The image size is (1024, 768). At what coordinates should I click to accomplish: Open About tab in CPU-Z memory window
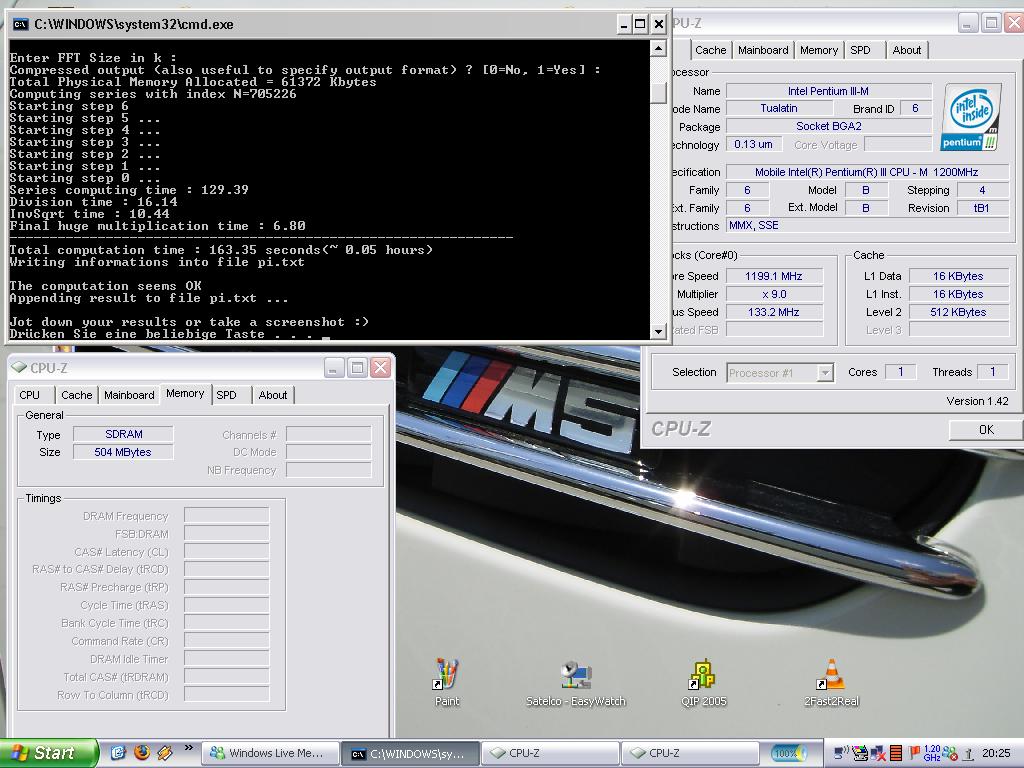click(272, 395)
